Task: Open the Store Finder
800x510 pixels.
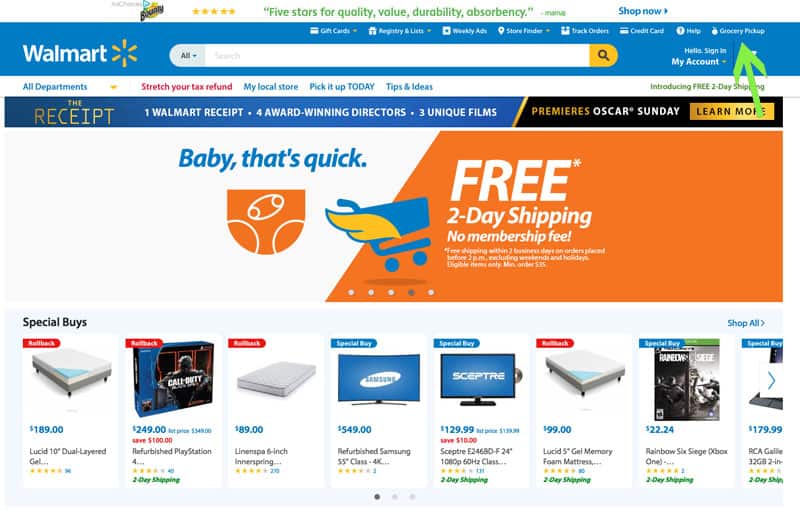Action: coord(524,31)
